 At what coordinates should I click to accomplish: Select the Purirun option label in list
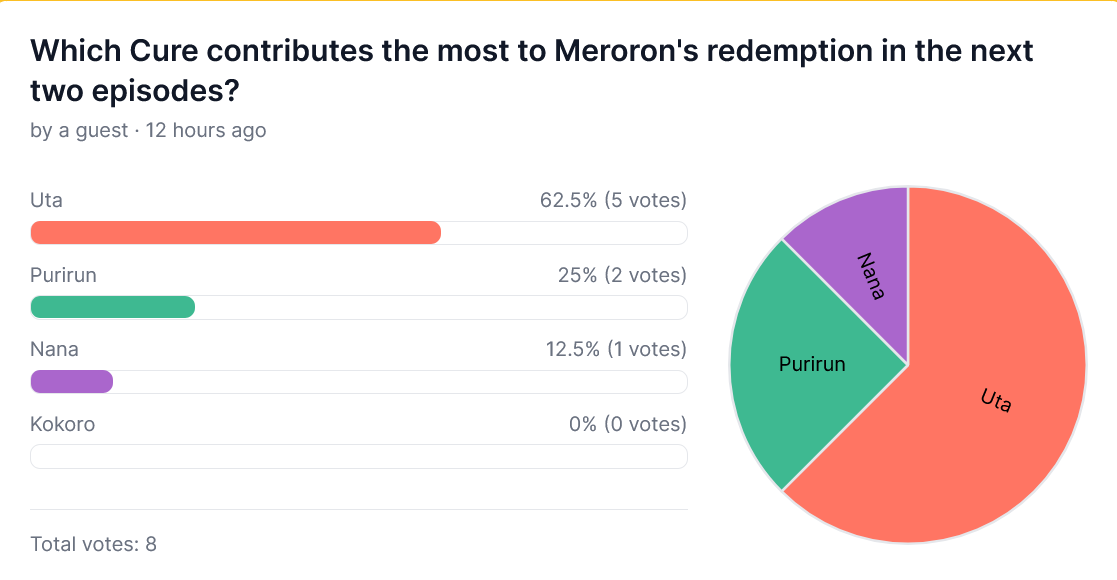coord(63,275)
